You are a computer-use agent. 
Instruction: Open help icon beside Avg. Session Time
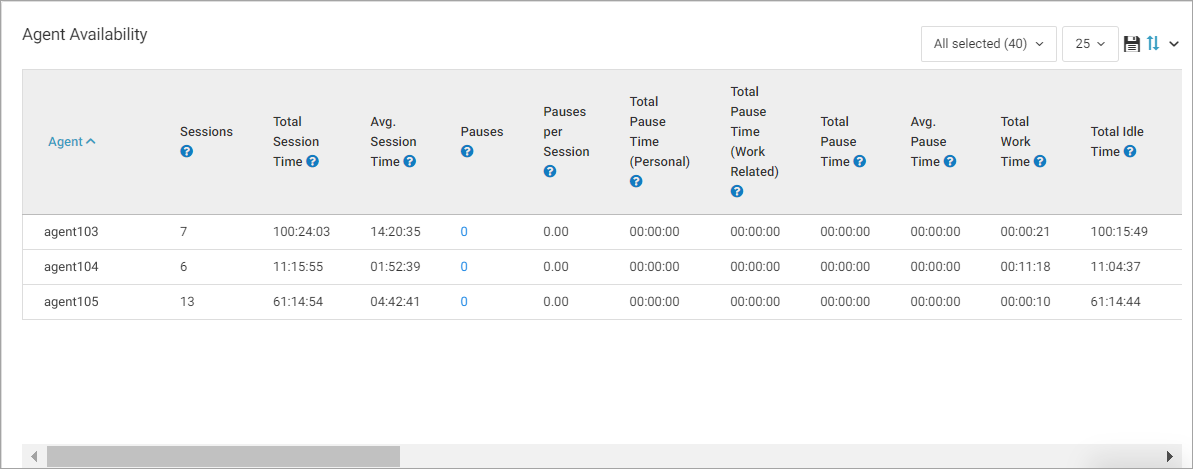coord(409,161)
